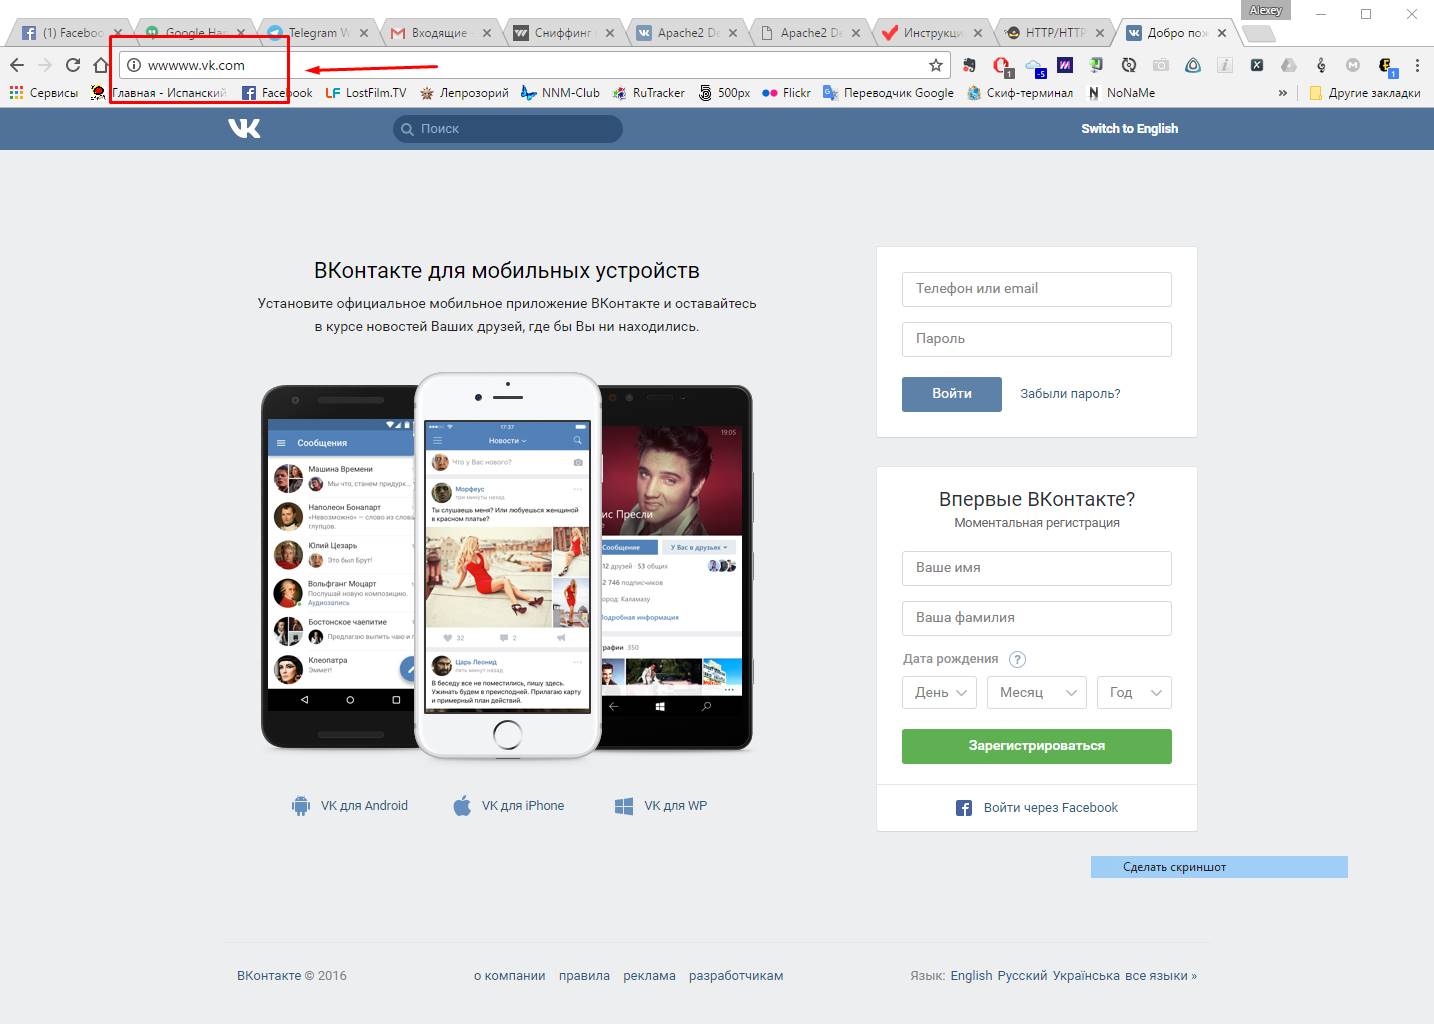1434x1024 pixels.
Task: Open the browser home page icon
Action: point(100,65)
